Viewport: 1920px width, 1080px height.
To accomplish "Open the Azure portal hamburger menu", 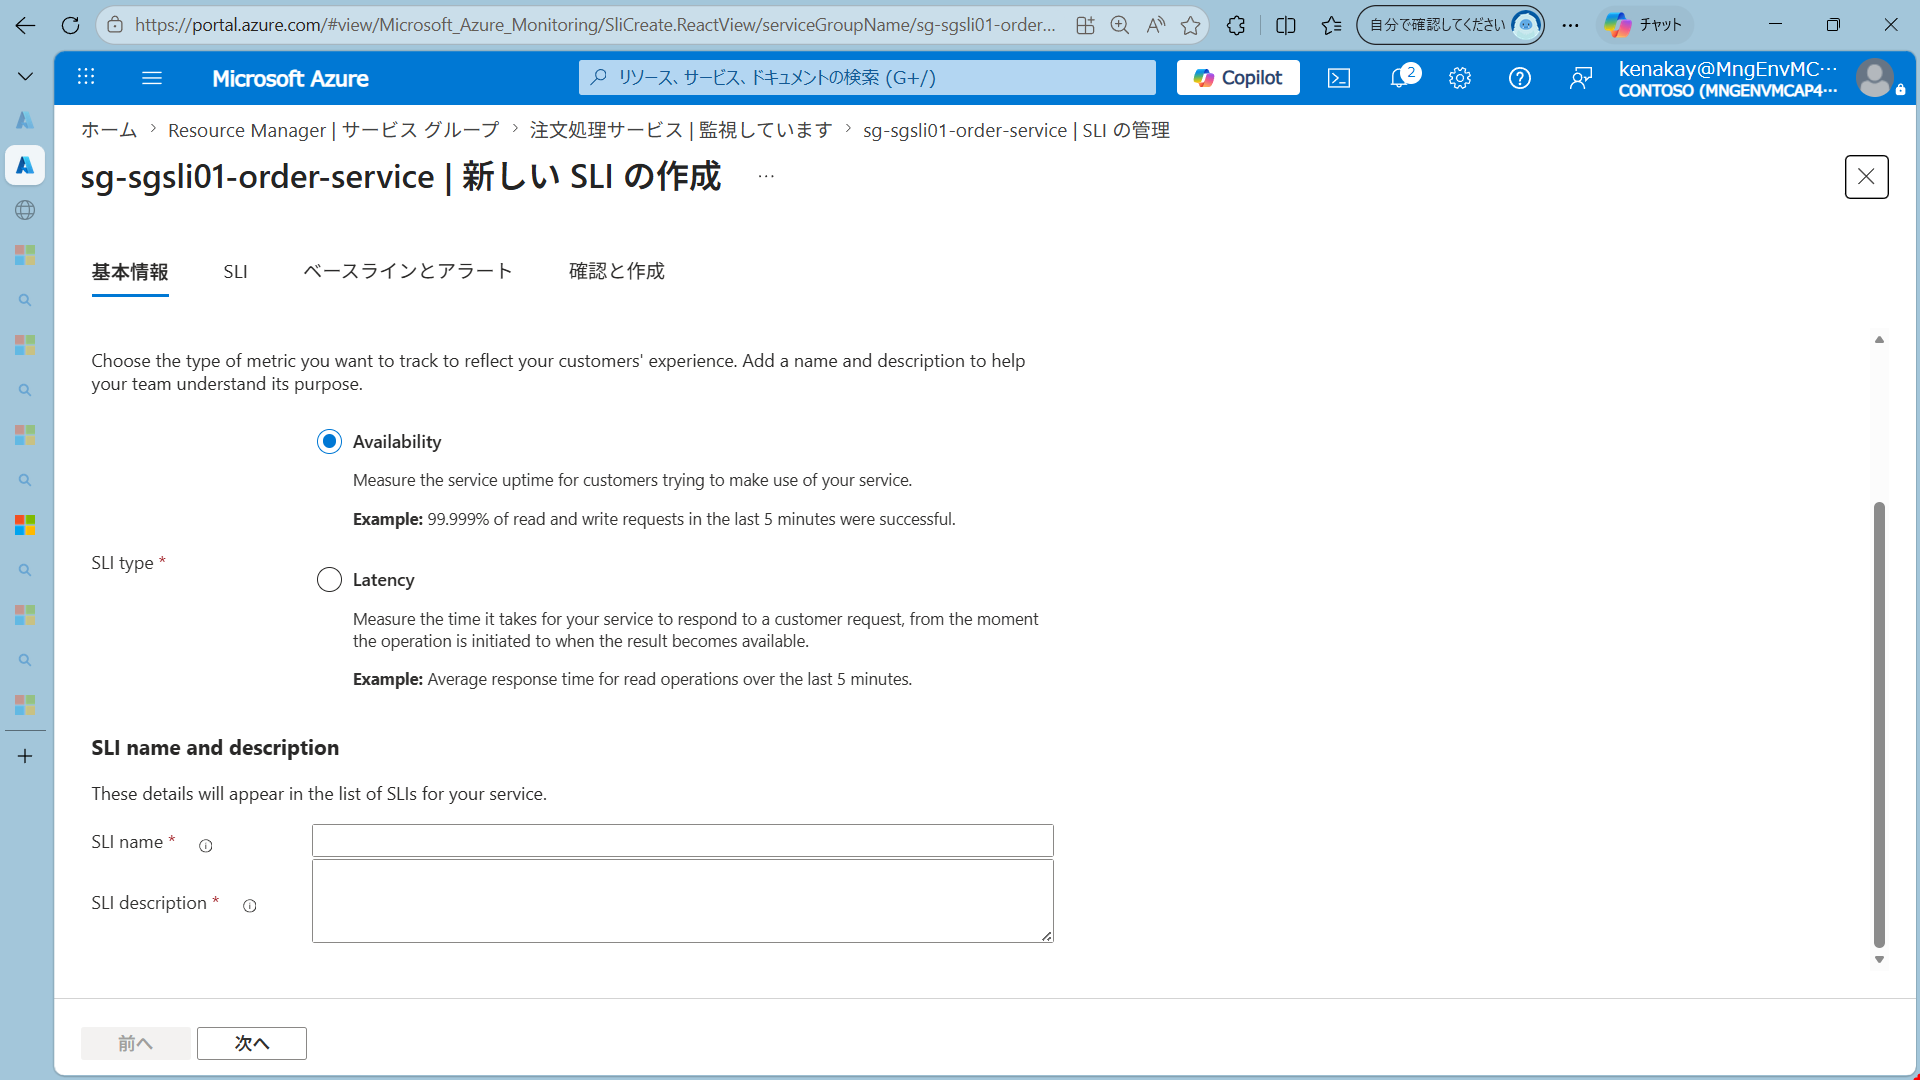I will [x=152, y=77].
